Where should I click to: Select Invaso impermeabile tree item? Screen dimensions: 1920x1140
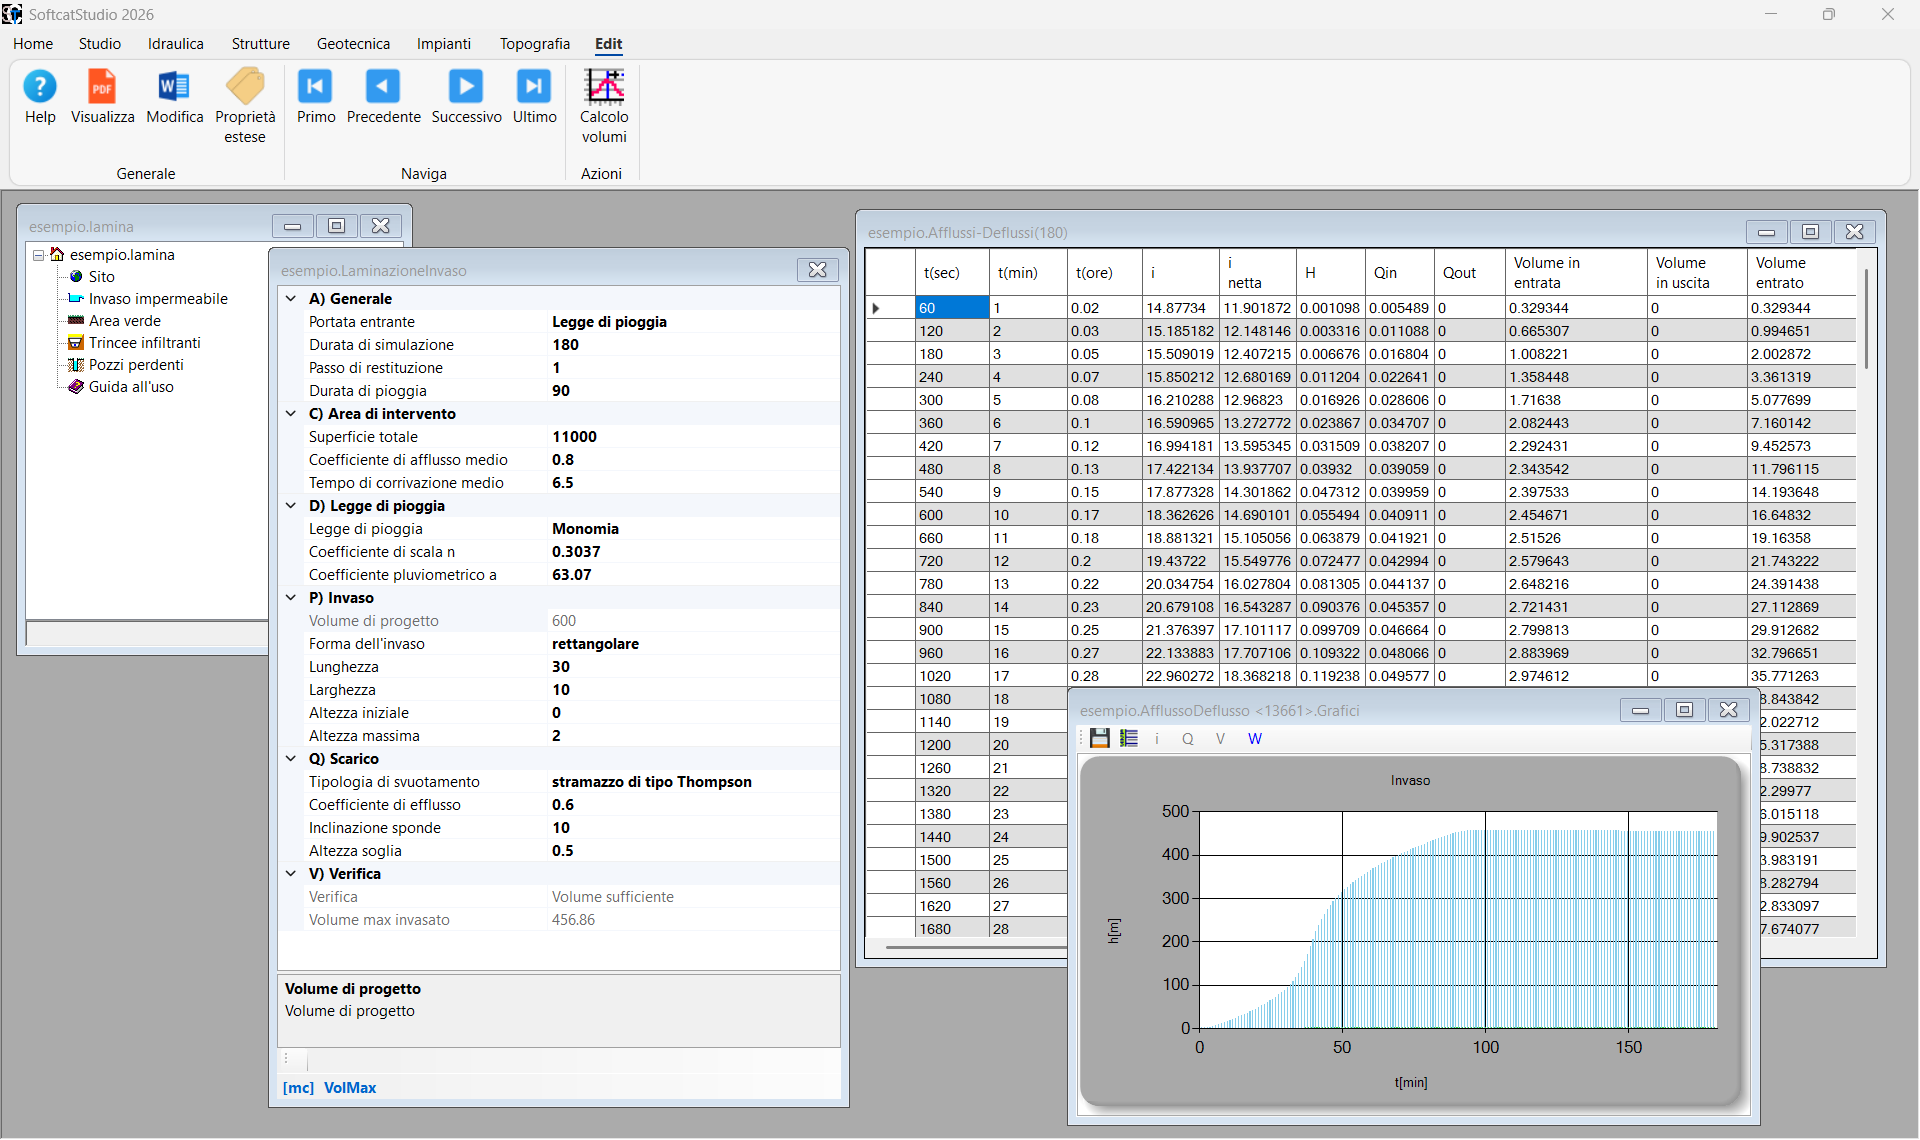(158, 299)
